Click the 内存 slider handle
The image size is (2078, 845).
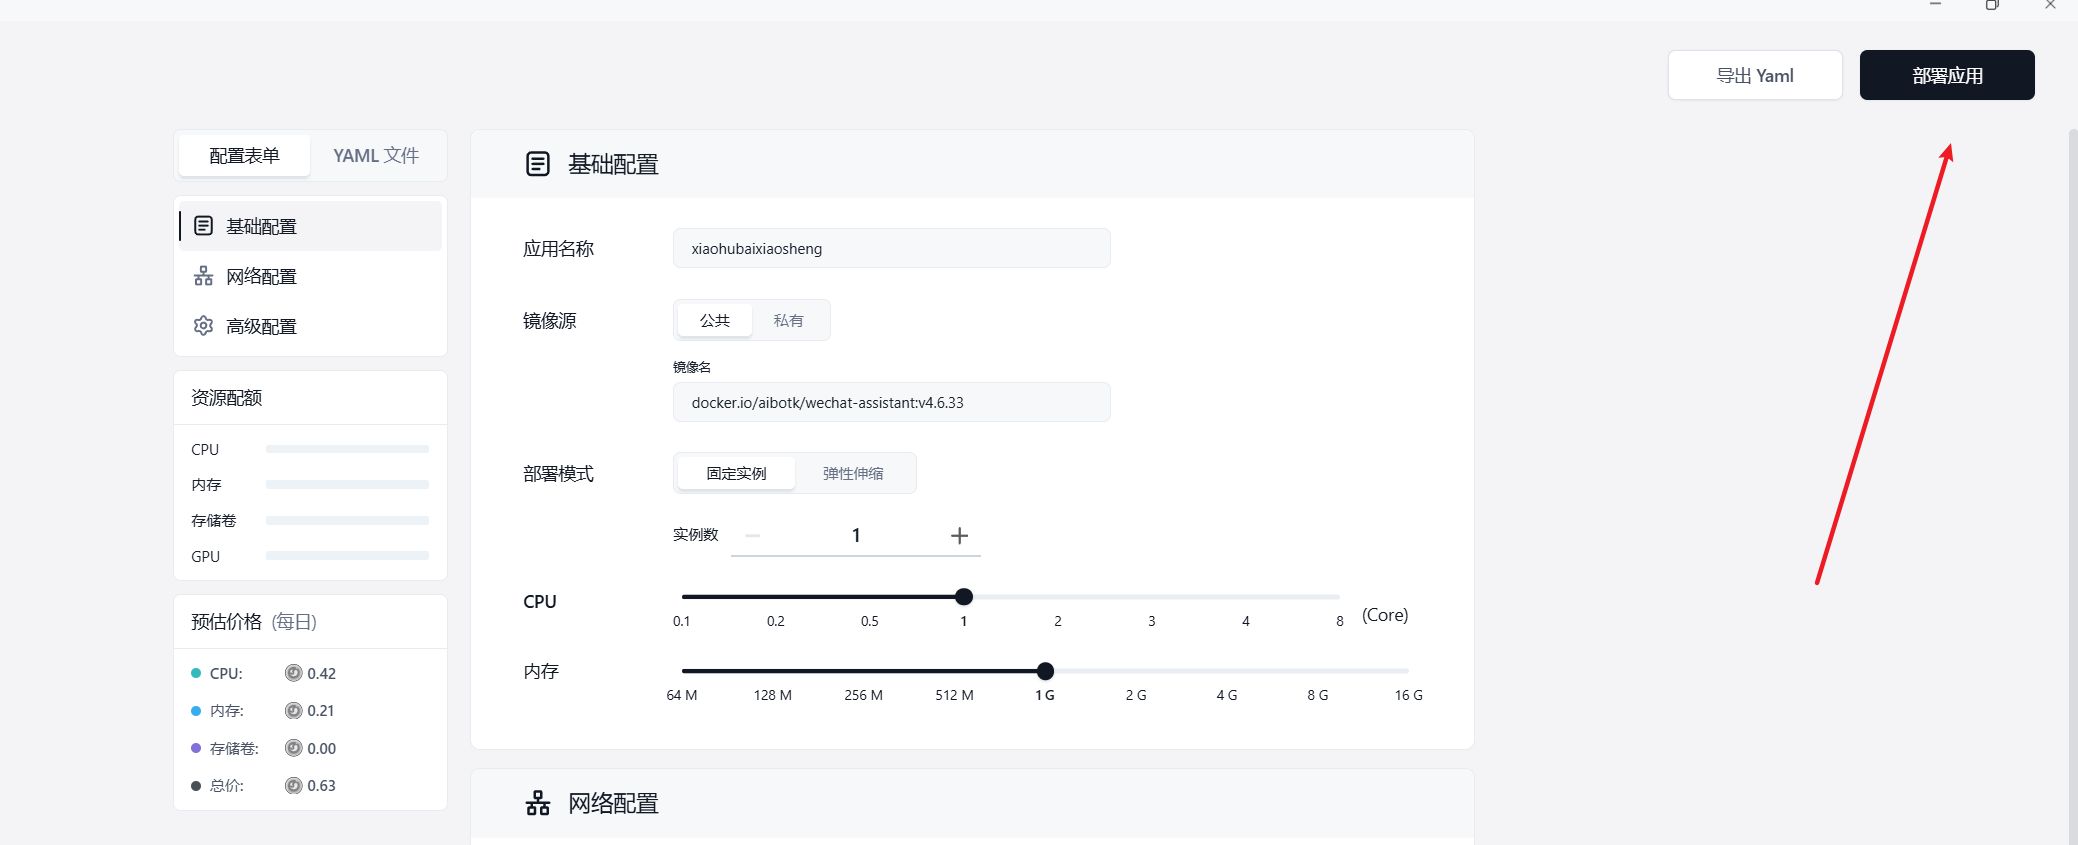pyautogui.click(x=1045, y=671)
